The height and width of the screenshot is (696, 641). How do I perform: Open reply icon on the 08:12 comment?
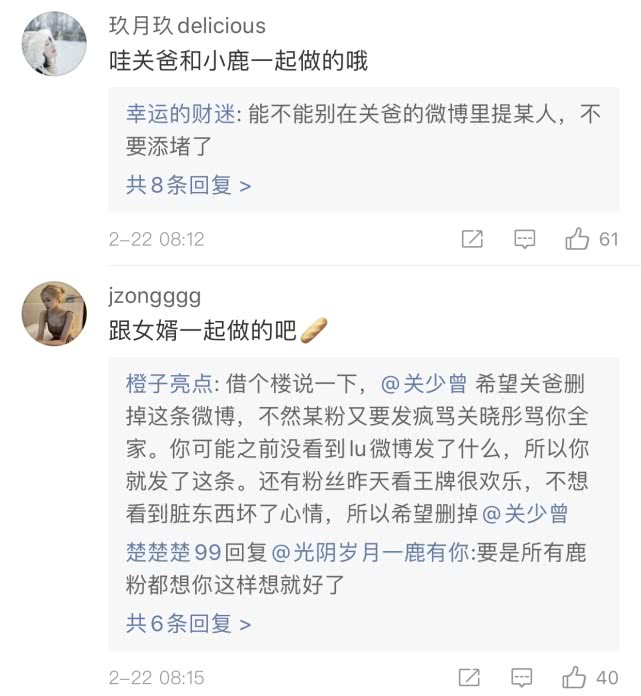pos(524,239)
